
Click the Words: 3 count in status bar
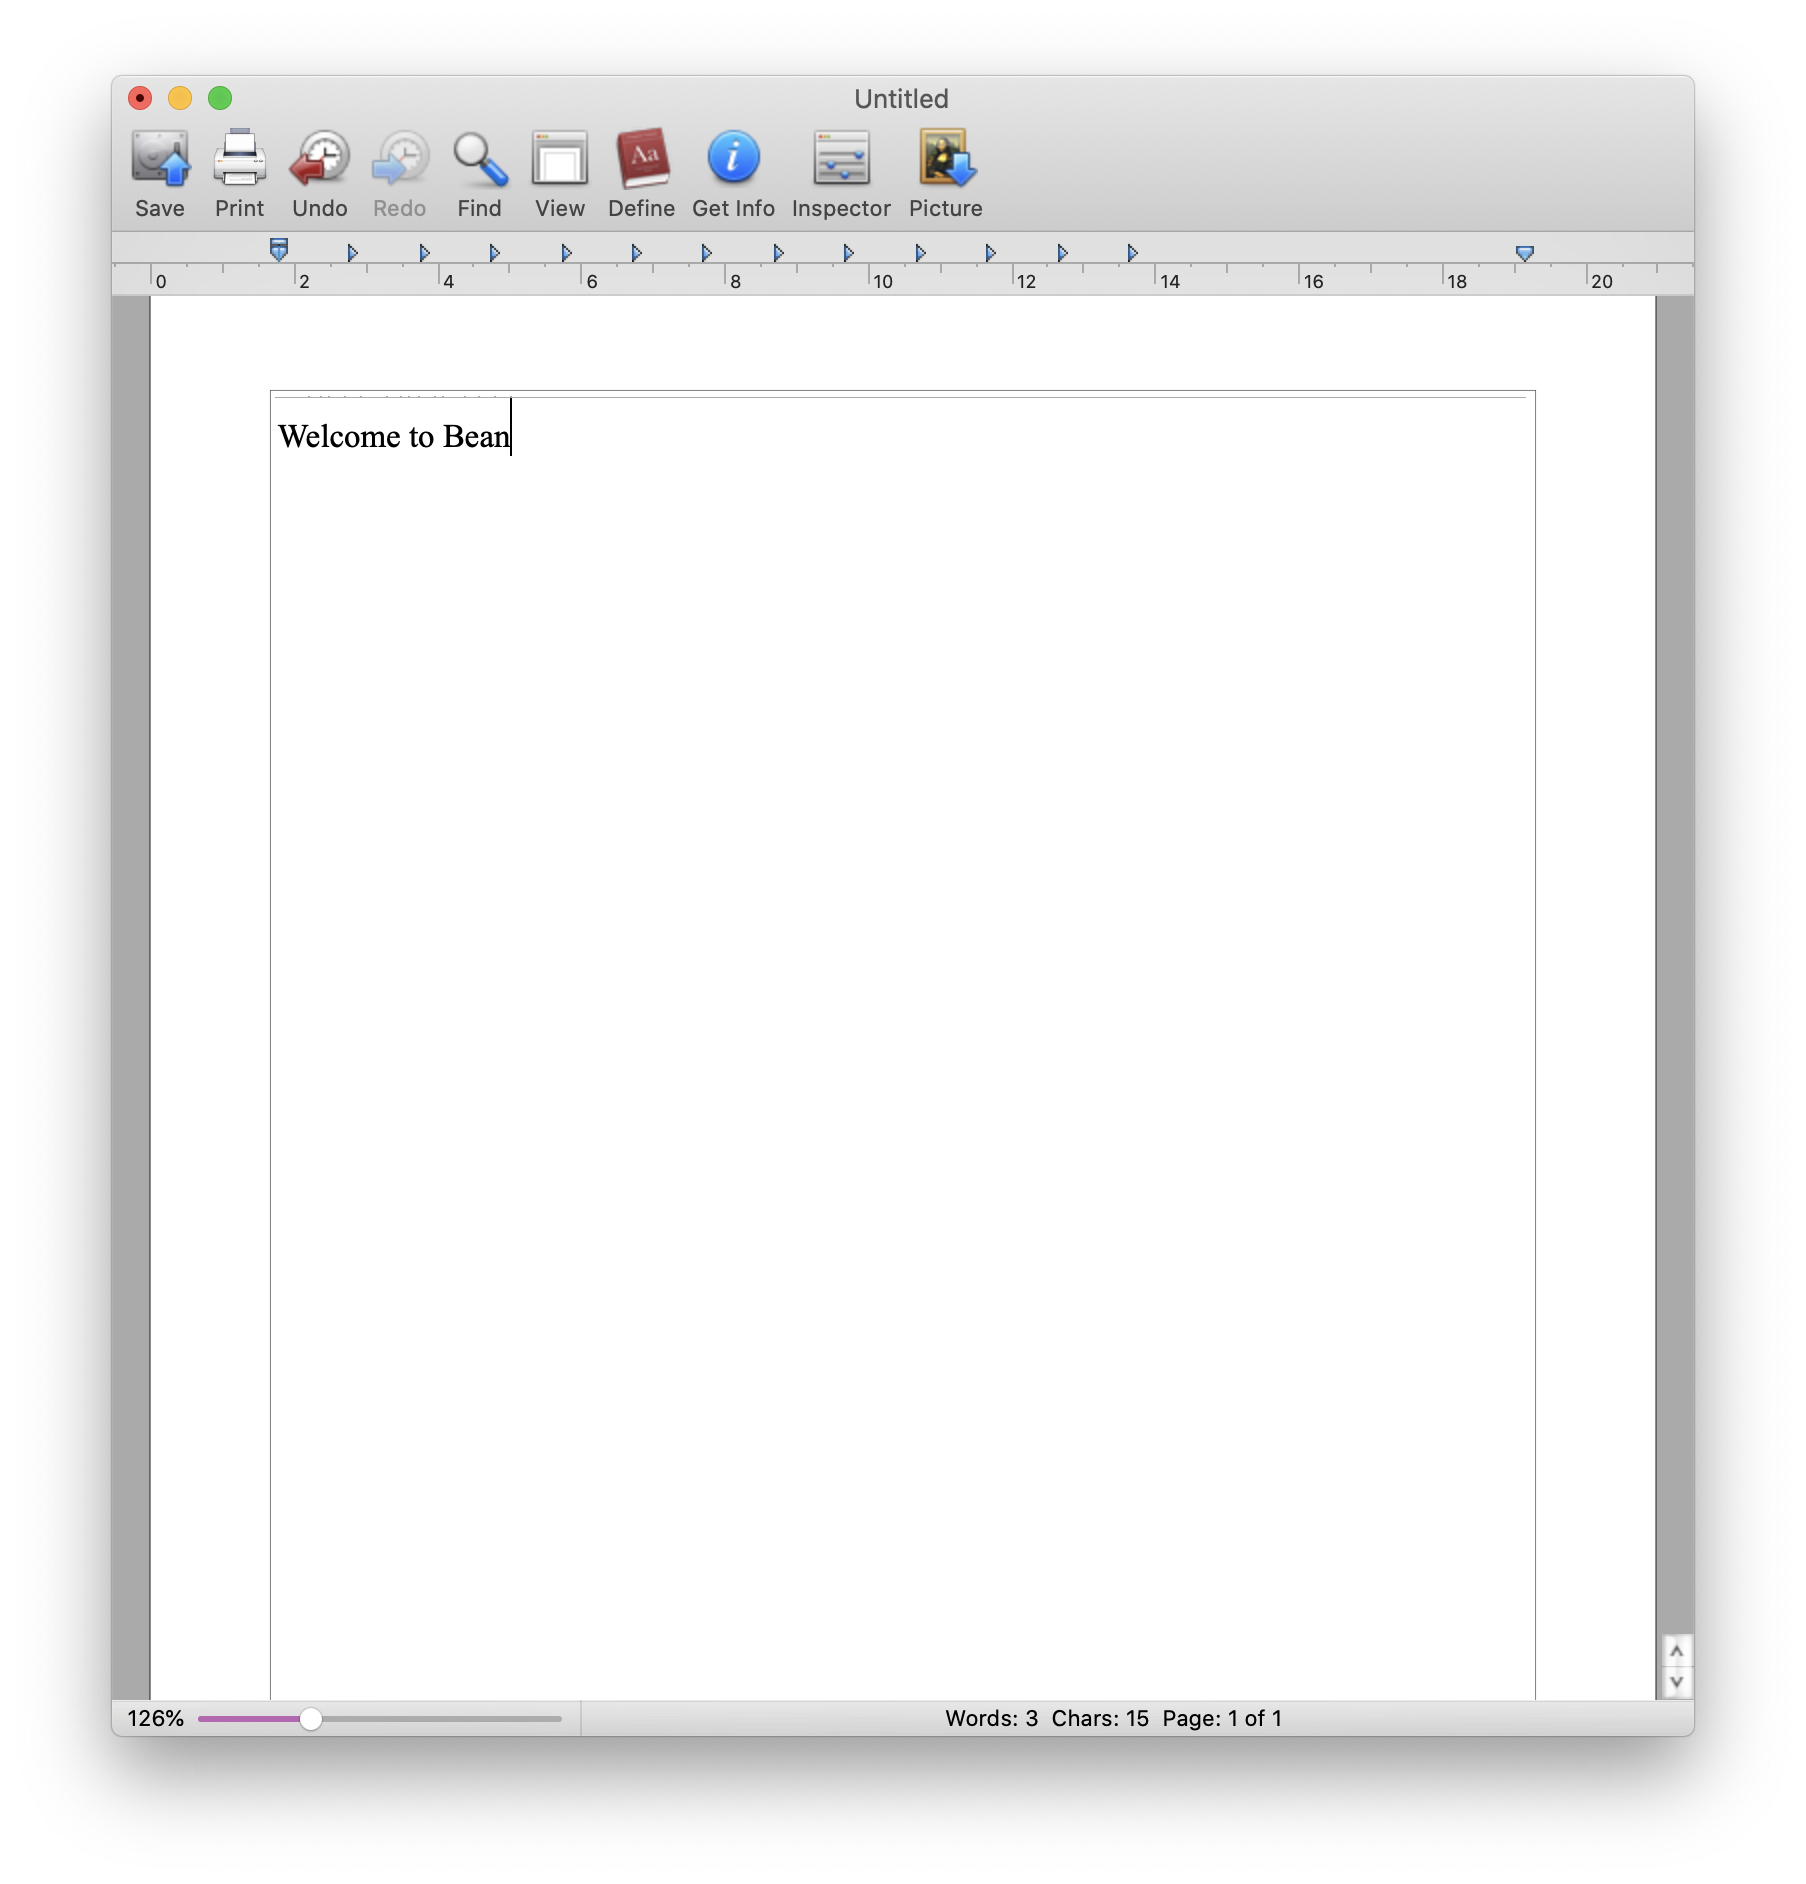click(991, 1719)
